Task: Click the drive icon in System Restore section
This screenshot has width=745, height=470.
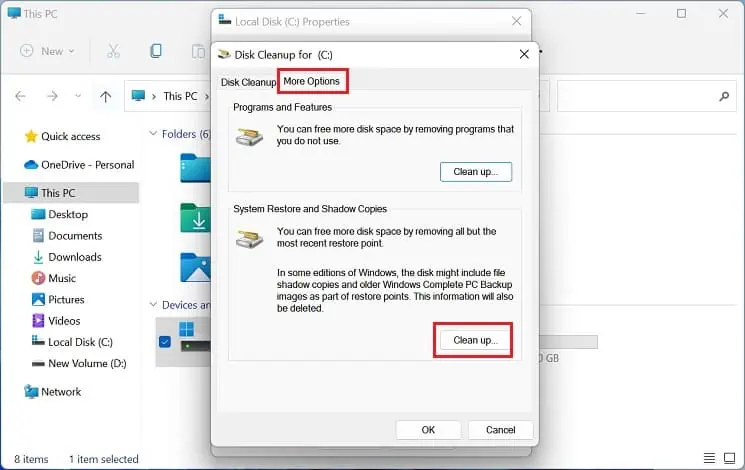Action: pos(249,239)
